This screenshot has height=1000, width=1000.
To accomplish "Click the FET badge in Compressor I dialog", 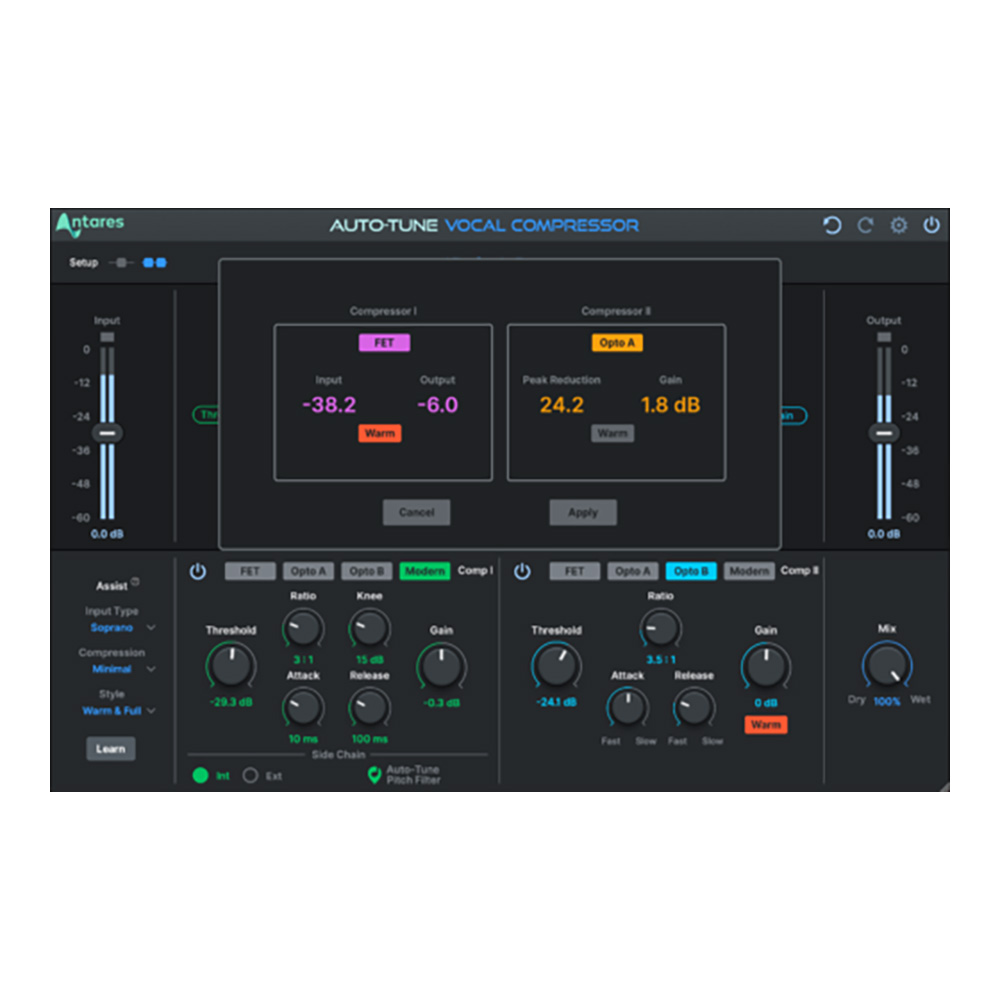I will pos(384,342).
